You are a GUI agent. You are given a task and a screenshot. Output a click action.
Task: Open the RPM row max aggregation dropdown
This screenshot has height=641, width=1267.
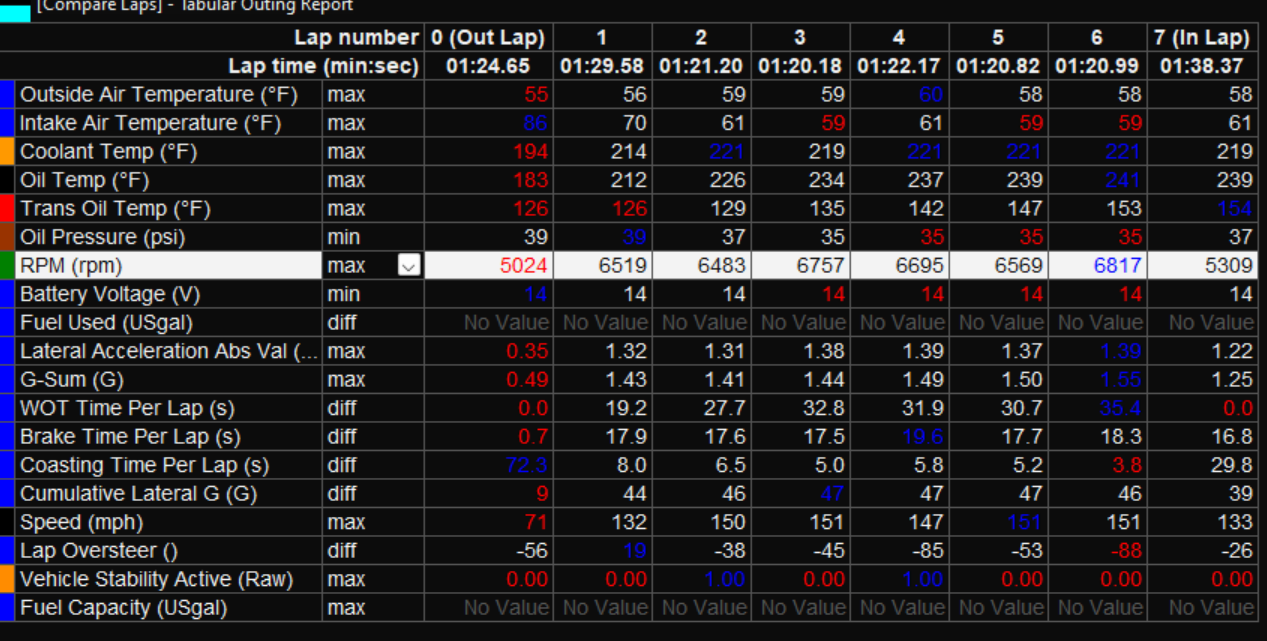coord(408,266)
